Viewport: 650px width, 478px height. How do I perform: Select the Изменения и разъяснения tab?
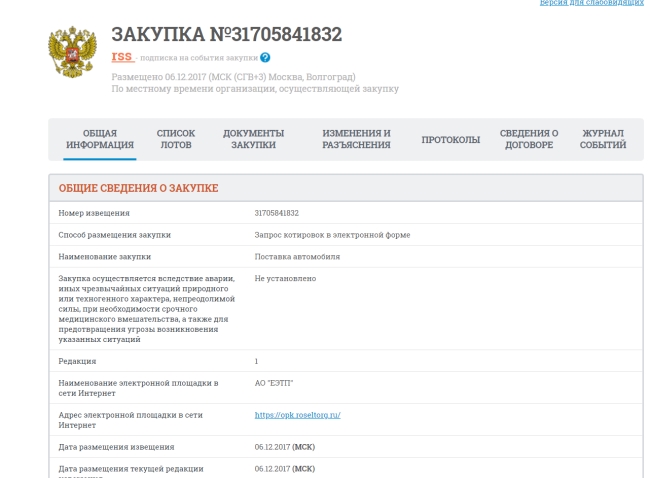point(357,139)
